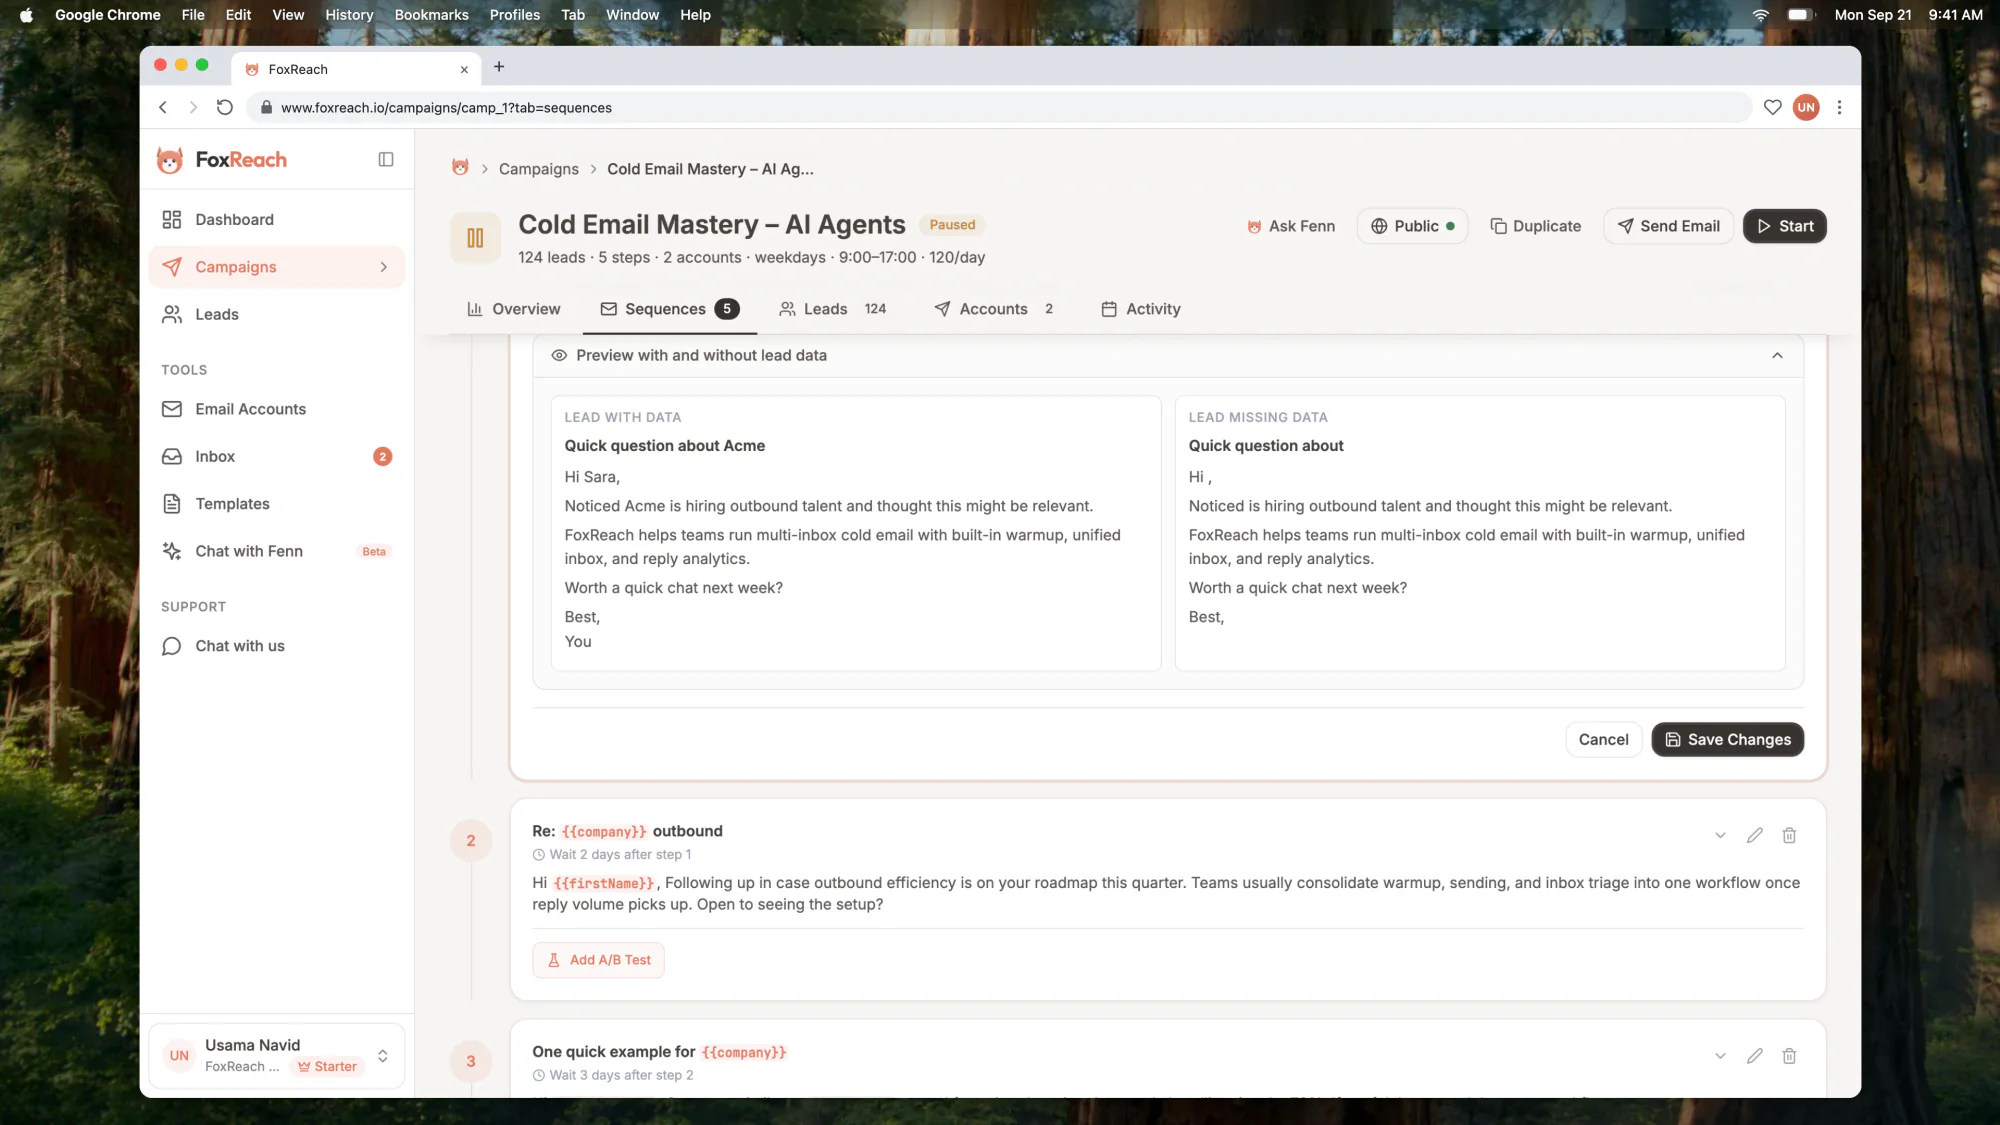2000x1125 pixels.
Task: Switch to Accounts tab
Action: tap(994, 309)
